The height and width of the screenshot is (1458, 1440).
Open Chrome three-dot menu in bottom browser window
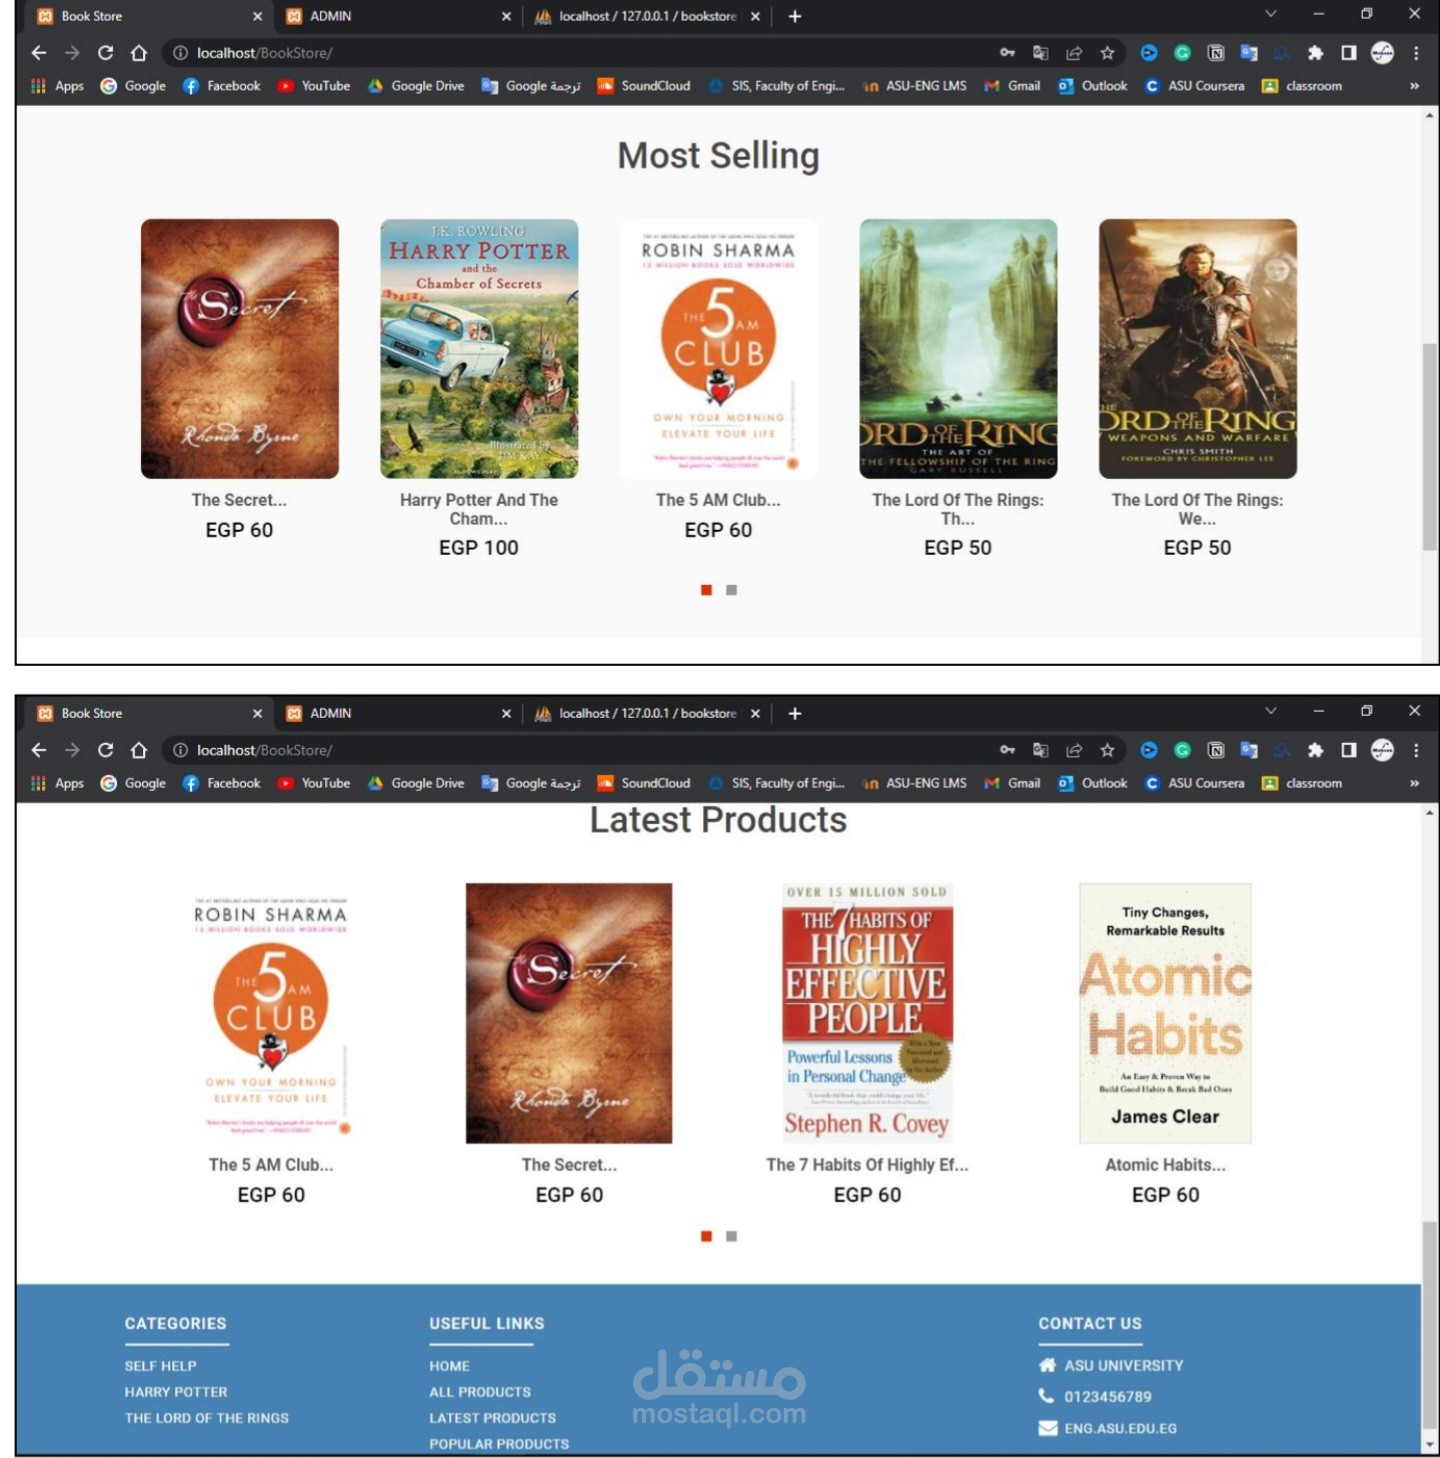(1416, 750)
